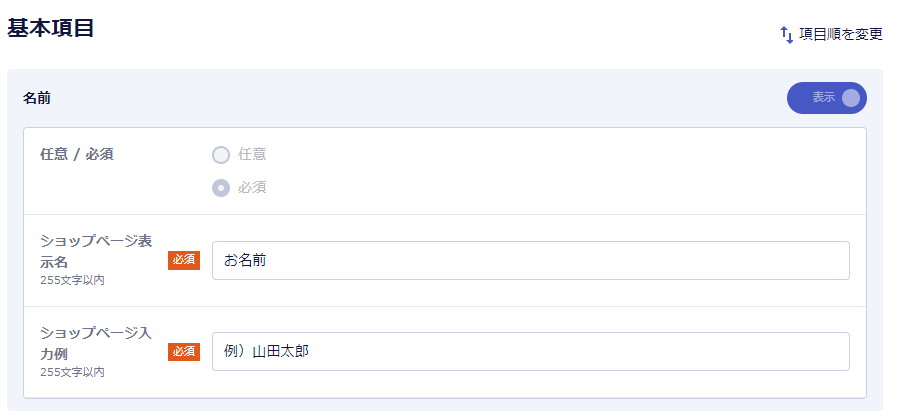Click the 任意 / 必須 row label
The image size is (897, 417).
[x=77, y=154]
